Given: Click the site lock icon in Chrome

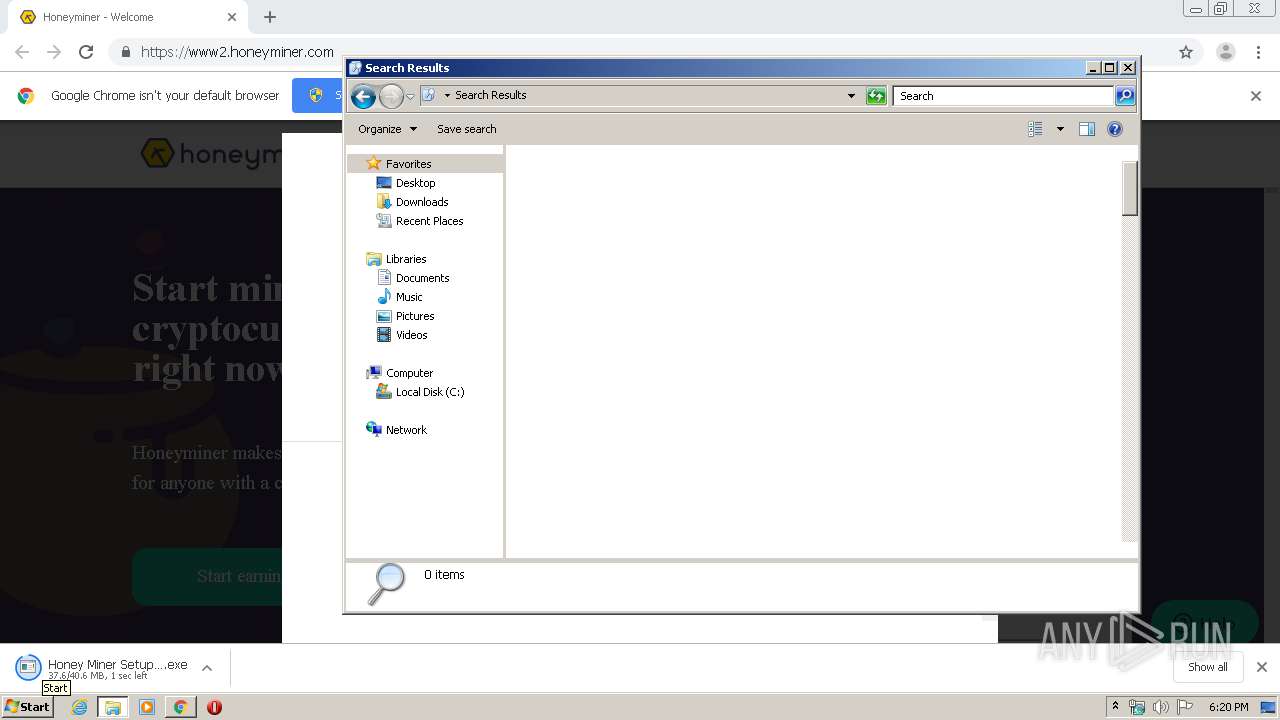Looking at the screenshot, I should pos(126,52).
